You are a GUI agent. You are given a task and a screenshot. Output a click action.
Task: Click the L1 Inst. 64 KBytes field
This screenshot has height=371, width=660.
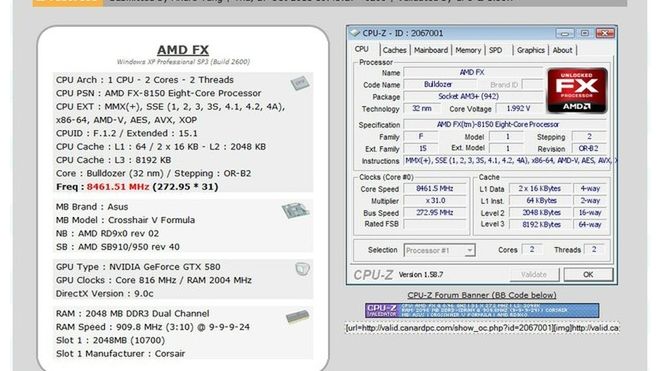point(541,201)
